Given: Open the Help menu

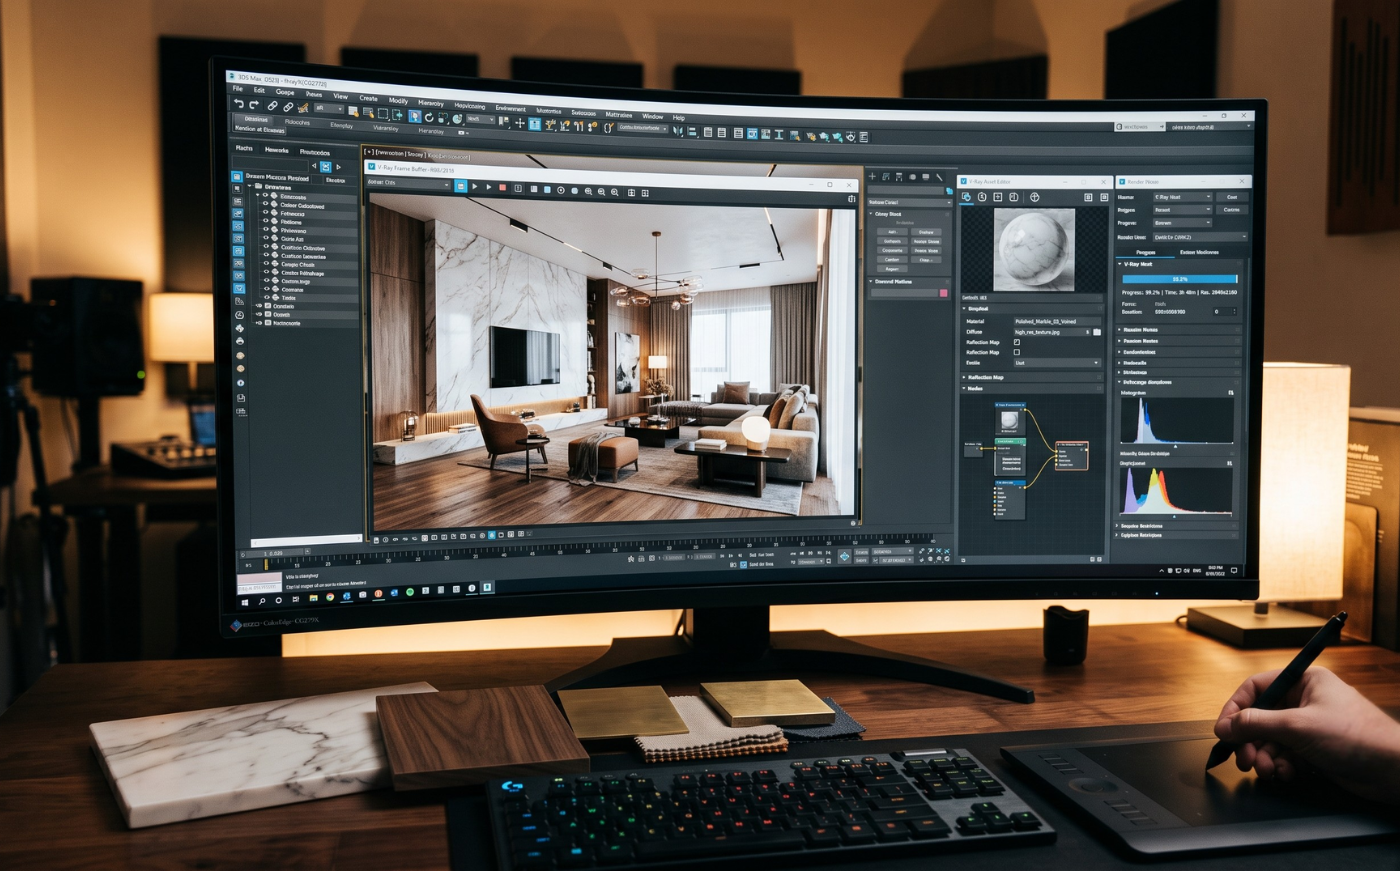Looking at the screenshot, I should click(679, 117).
